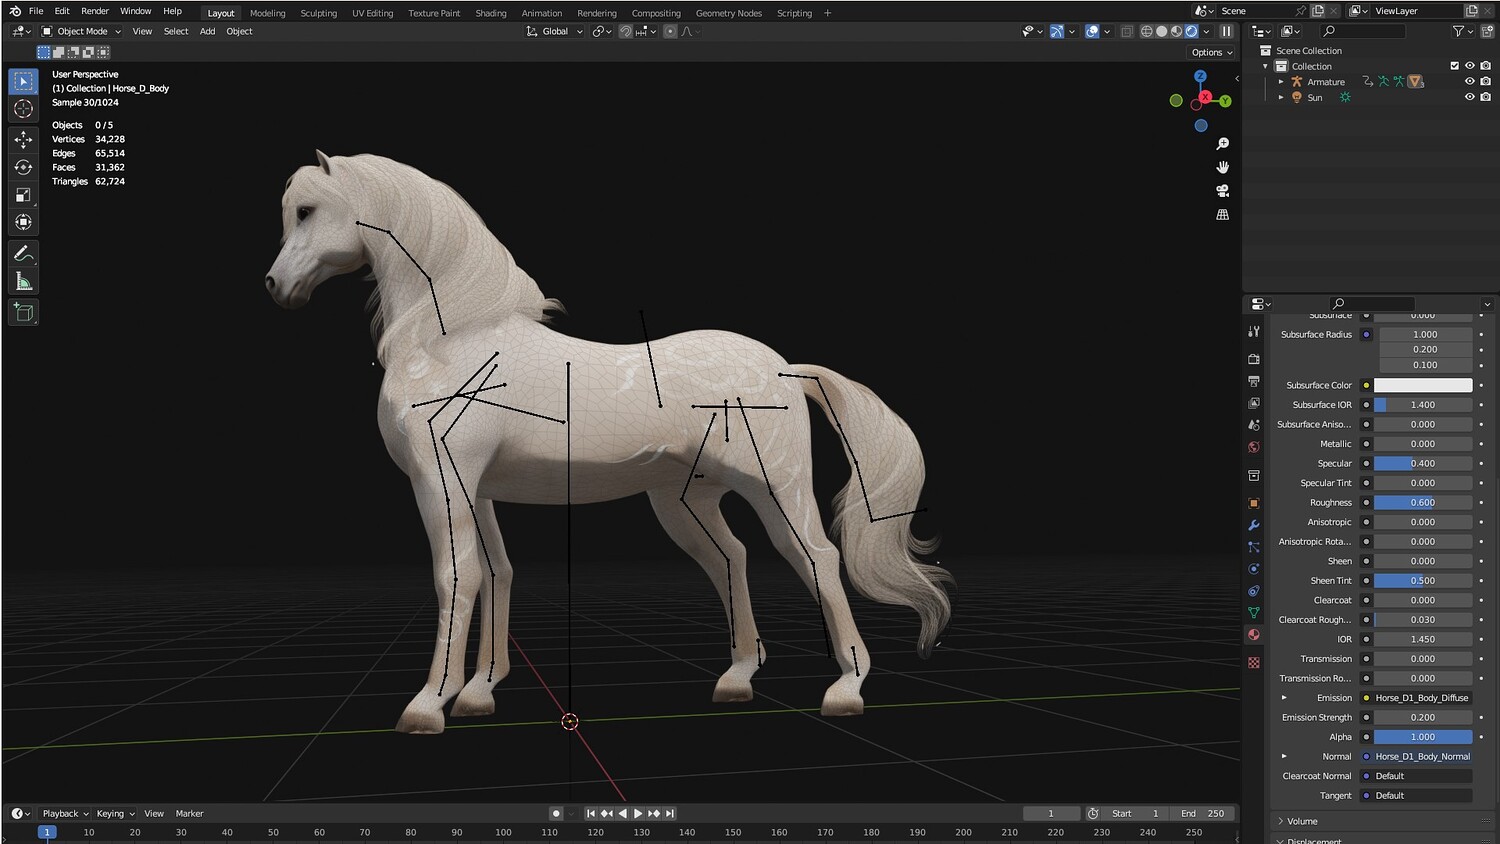Hide Armature in viewport via eye icon

(x=1470, y=82)
